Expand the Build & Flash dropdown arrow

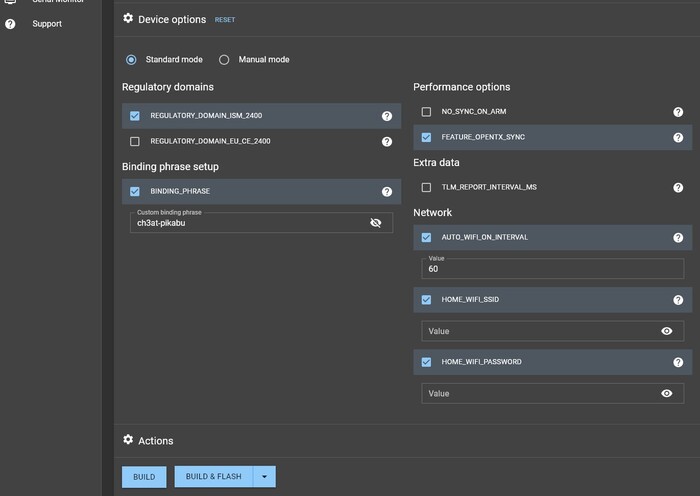264,477
